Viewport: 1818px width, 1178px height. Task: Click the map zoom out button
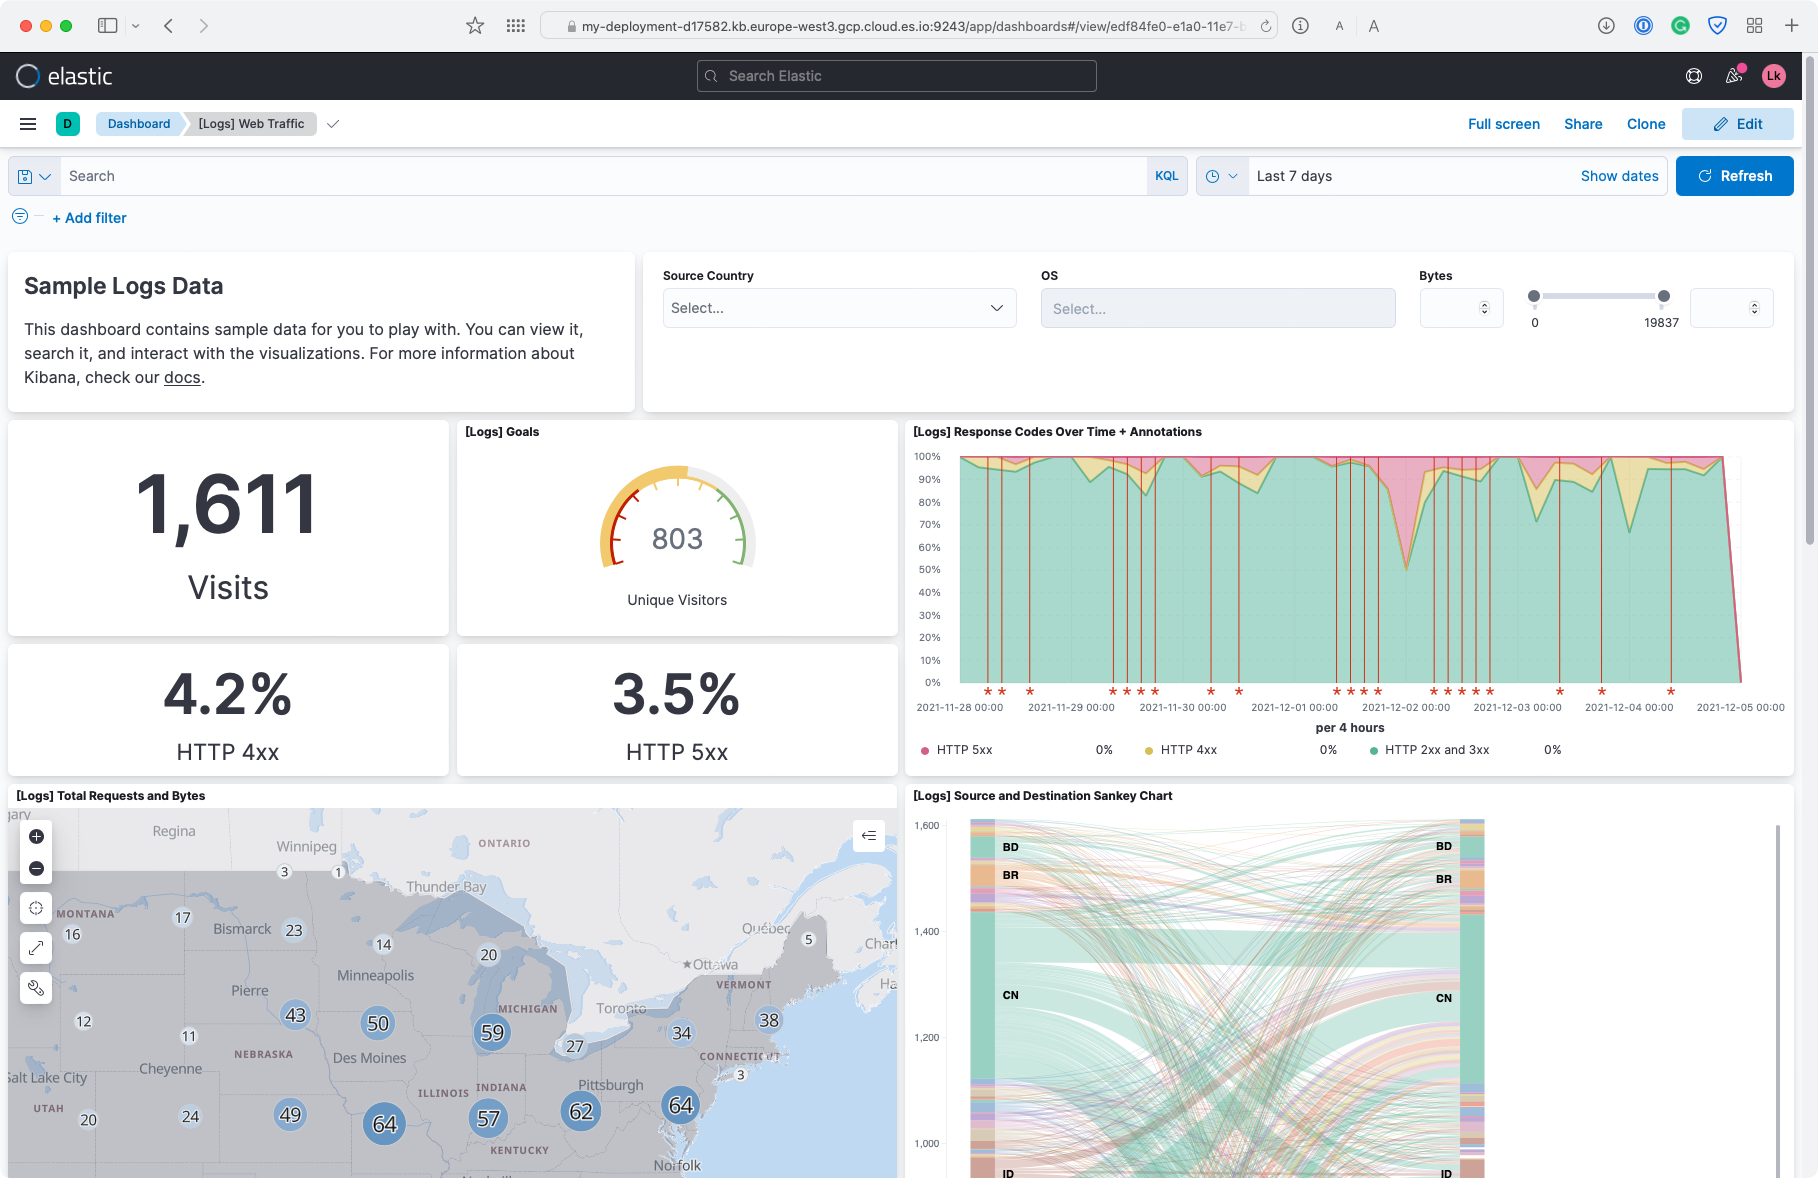pos(36,869)
